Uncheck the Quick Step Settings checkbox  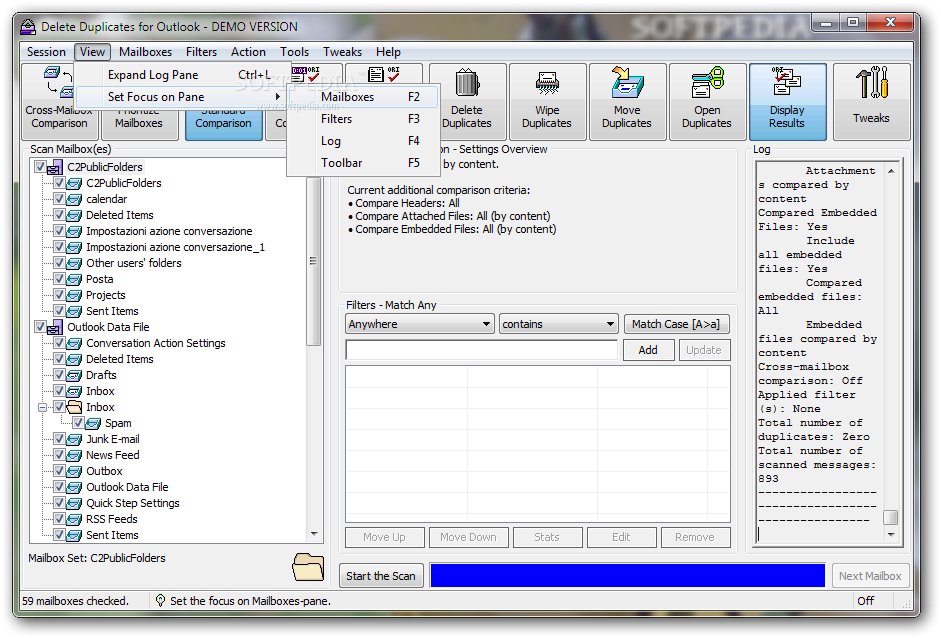coord(59,502)
